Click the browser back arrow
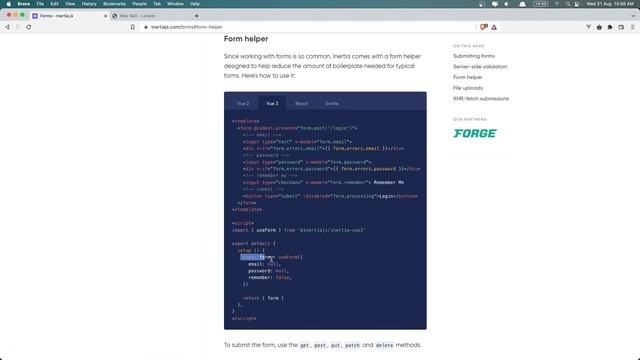Image resolution: width=640 pixels, height=360 pixels. click(7, 27)
